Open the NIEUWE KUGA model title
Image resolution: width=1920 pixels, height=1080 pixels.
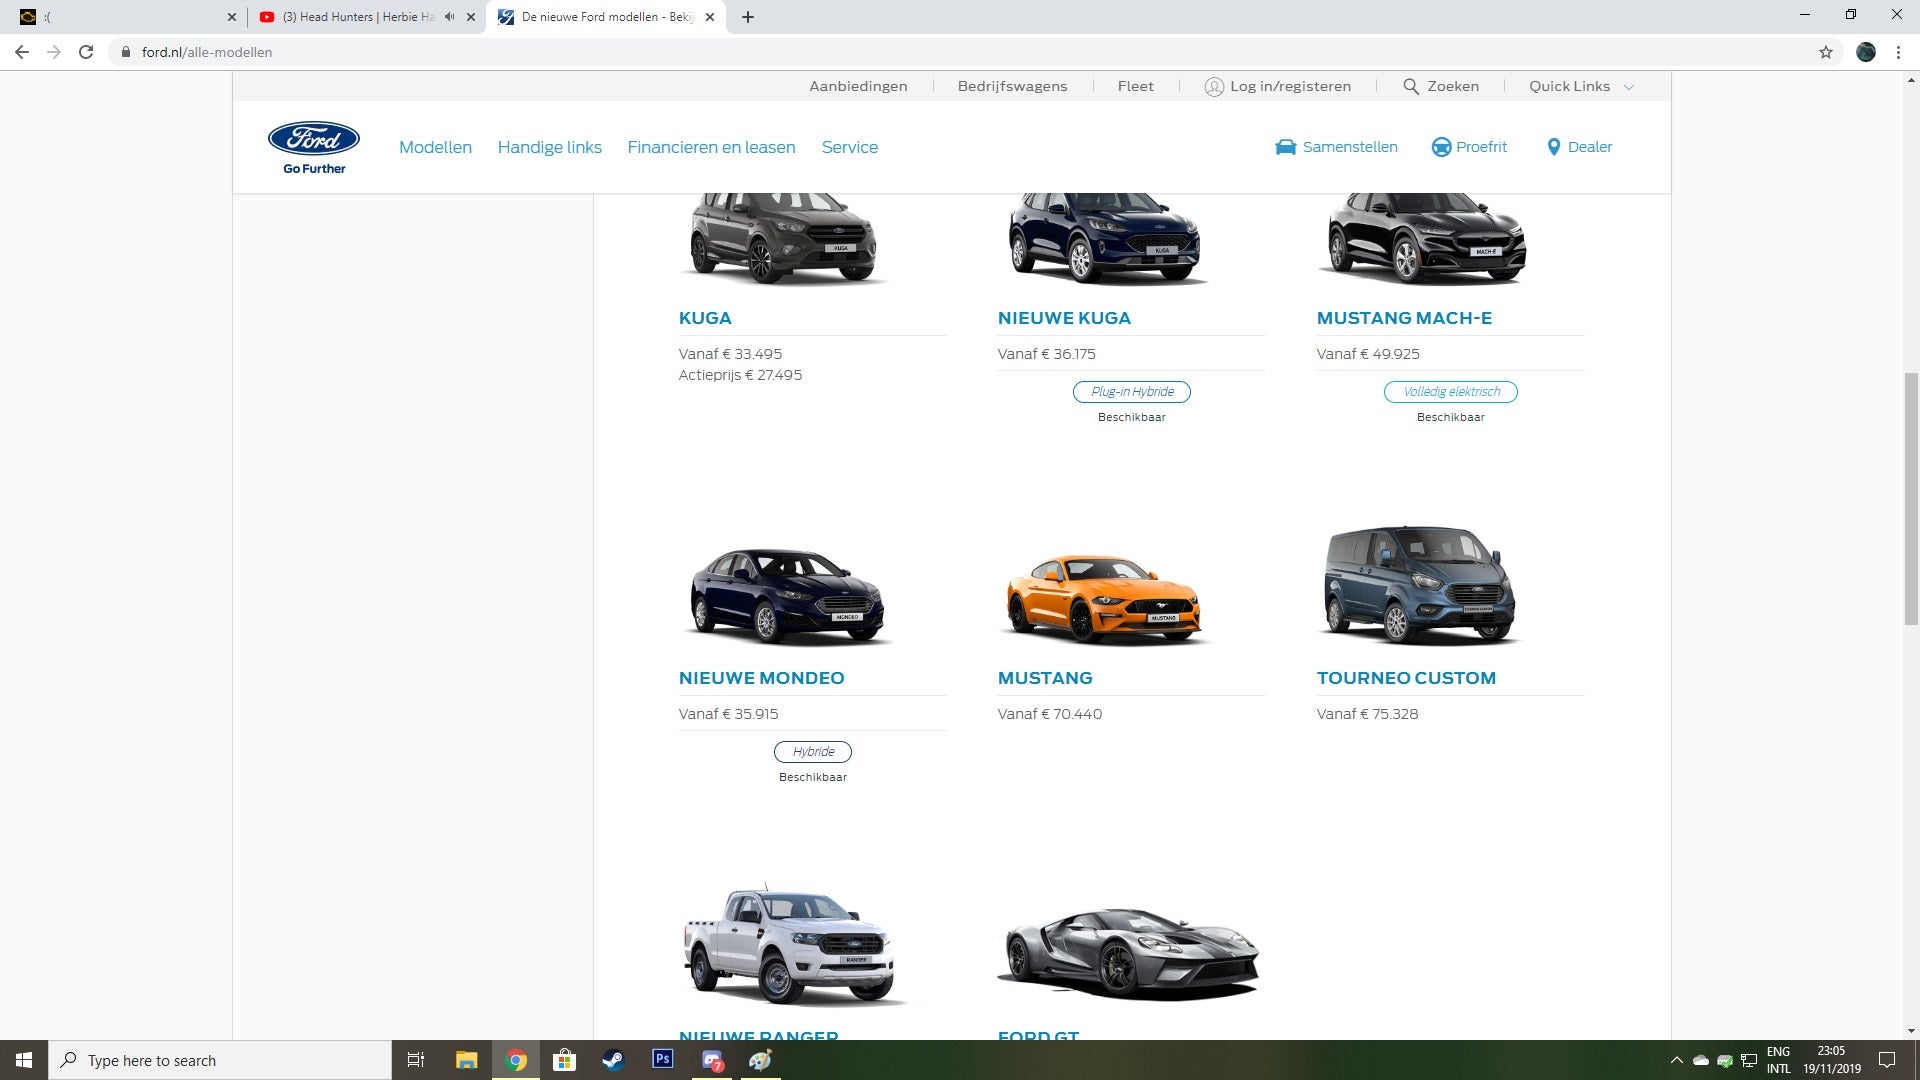click(x=1064, y=318)
